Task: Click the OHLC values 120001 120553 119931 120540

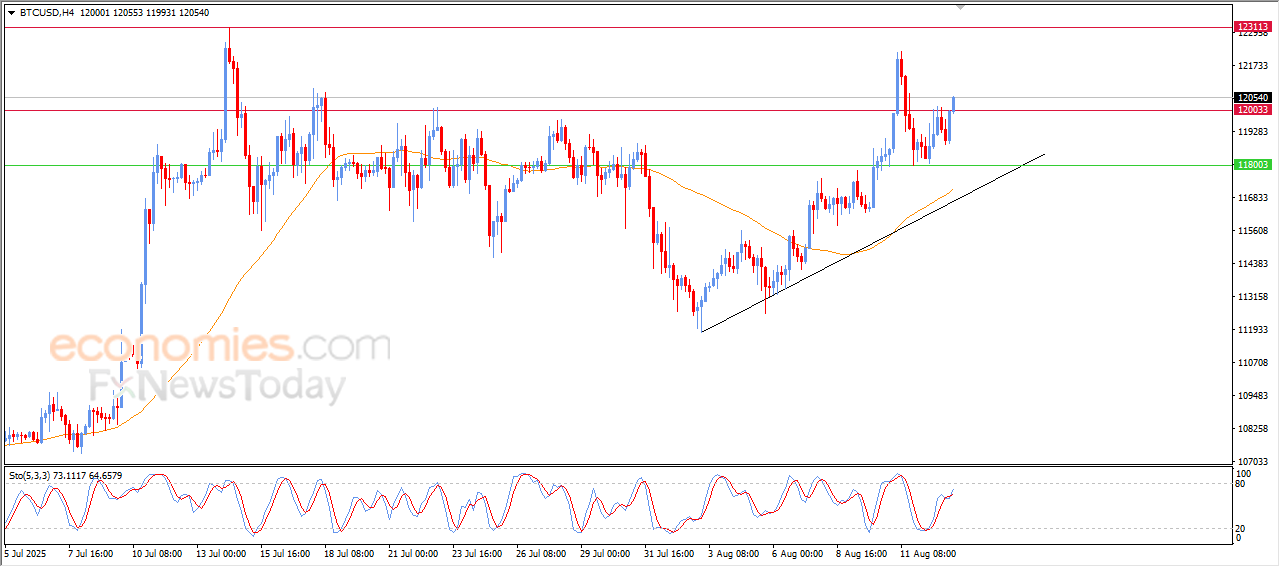Action: point(145,12)
